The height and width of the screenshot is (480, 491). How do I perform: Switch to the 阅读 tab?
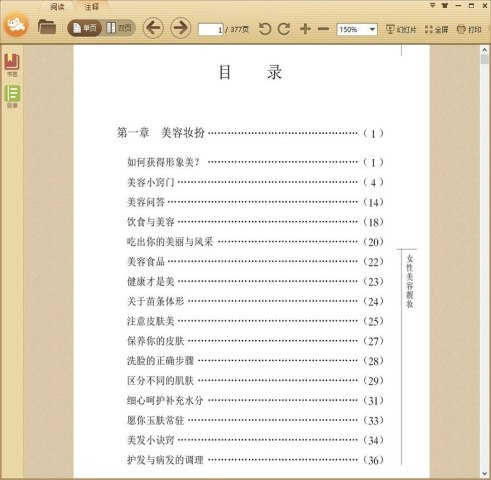click(x=57, y=6)
